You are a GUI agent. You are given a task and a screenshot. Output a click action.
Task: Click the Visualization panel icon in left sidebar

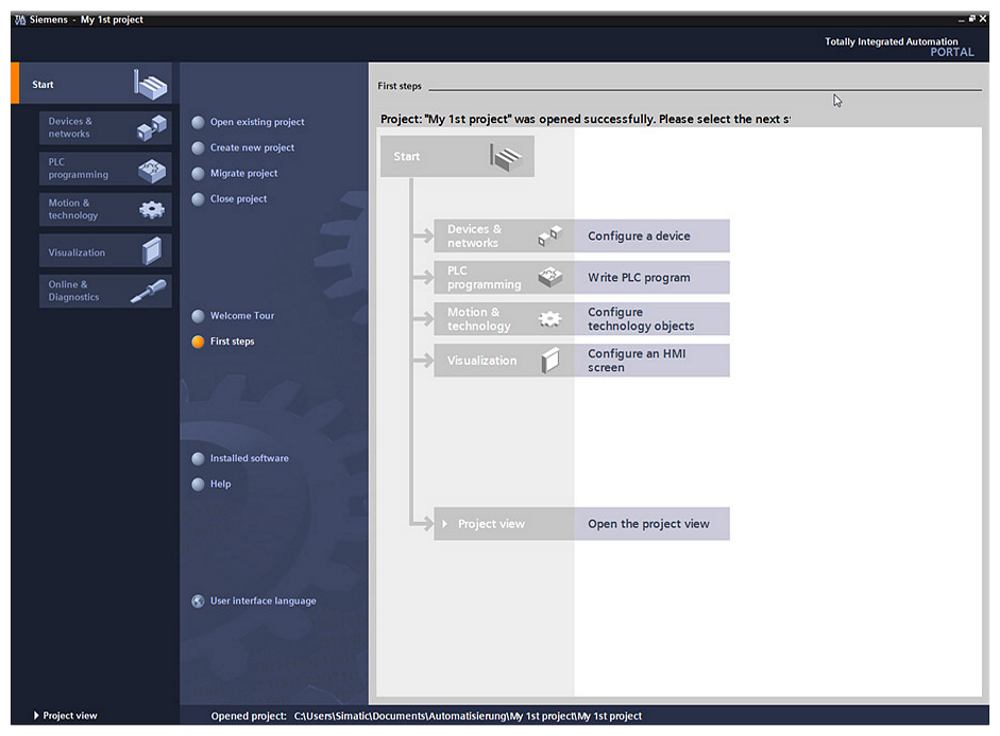pyautogui.click(x=152, y=251)
